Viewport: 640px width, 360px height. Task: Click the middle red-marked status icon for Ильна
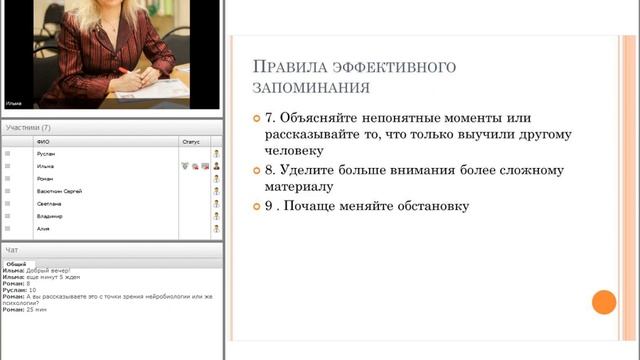coord(195,166)
